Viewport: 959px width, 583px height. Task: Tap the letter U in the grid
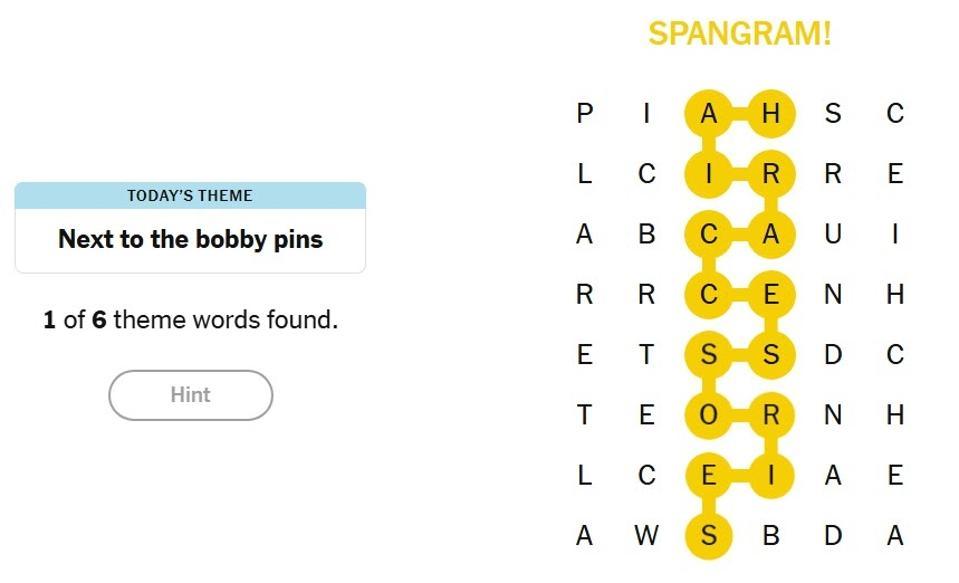pyautogui.click(x=833, y=234)
